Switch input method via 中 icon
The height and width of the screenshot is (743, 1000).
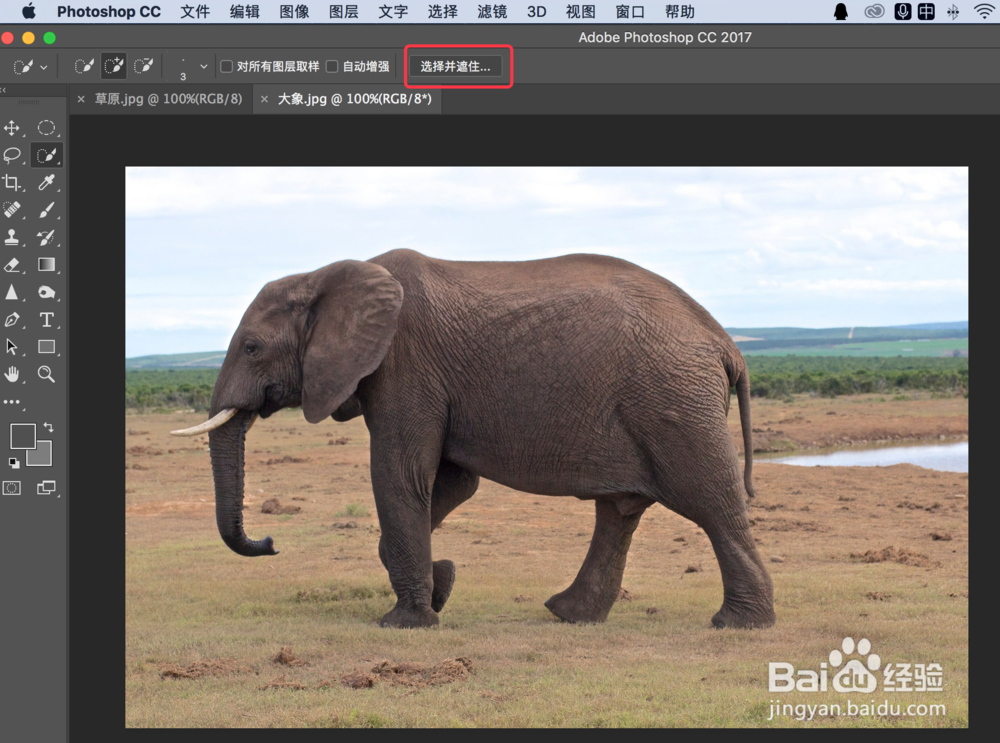(x=927, y=11)
